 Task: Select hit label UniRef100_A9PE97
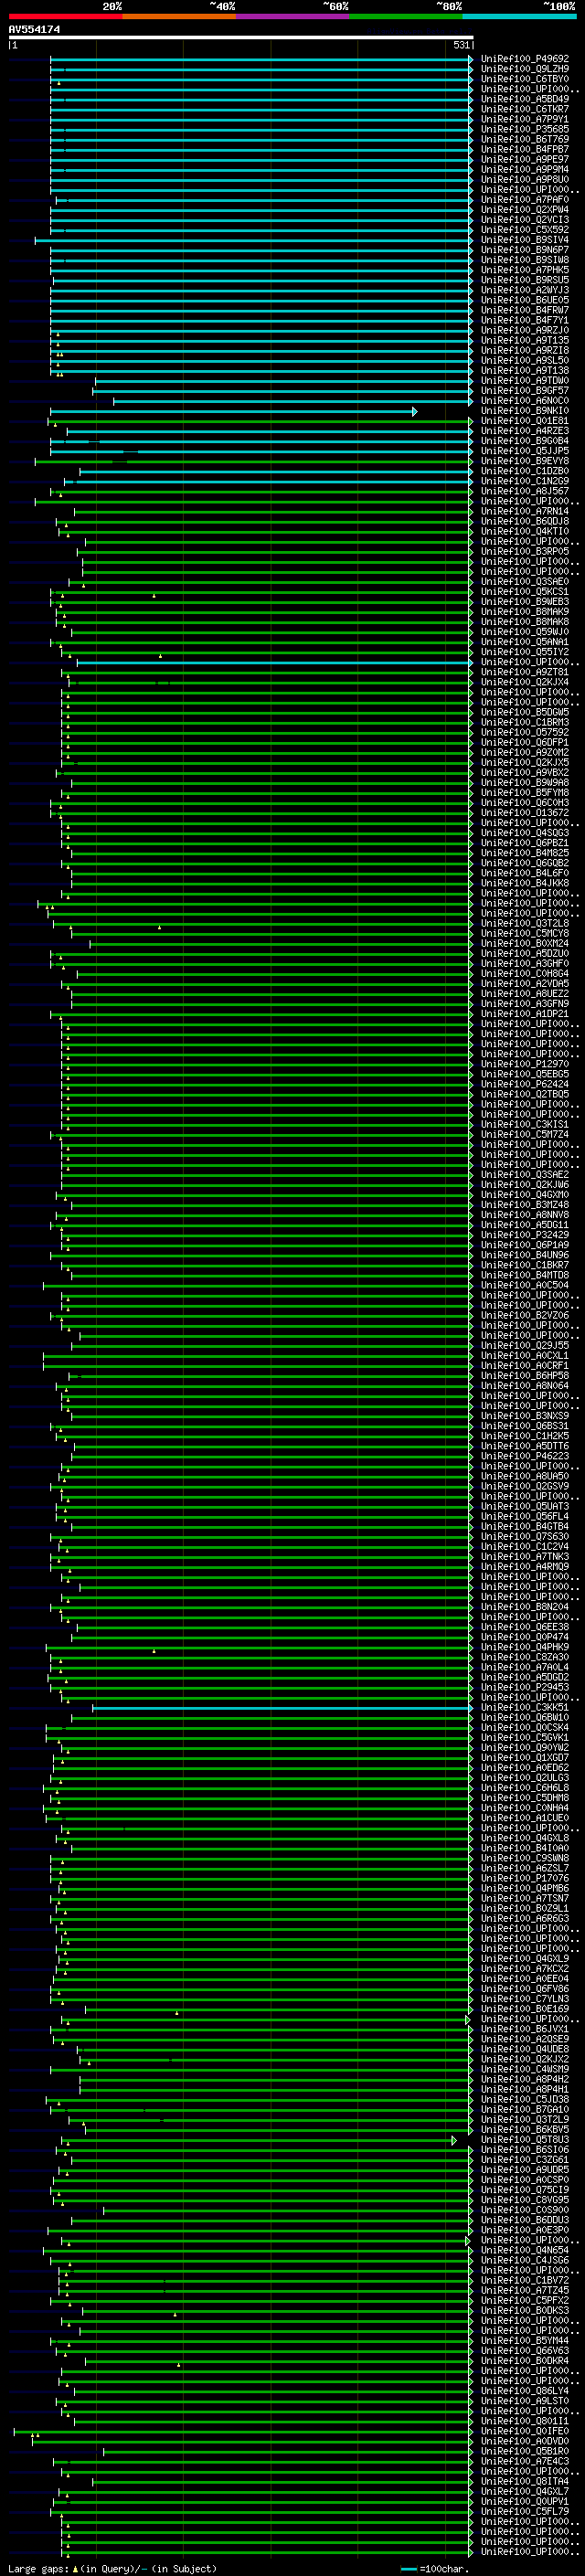(x=525, y=159)
